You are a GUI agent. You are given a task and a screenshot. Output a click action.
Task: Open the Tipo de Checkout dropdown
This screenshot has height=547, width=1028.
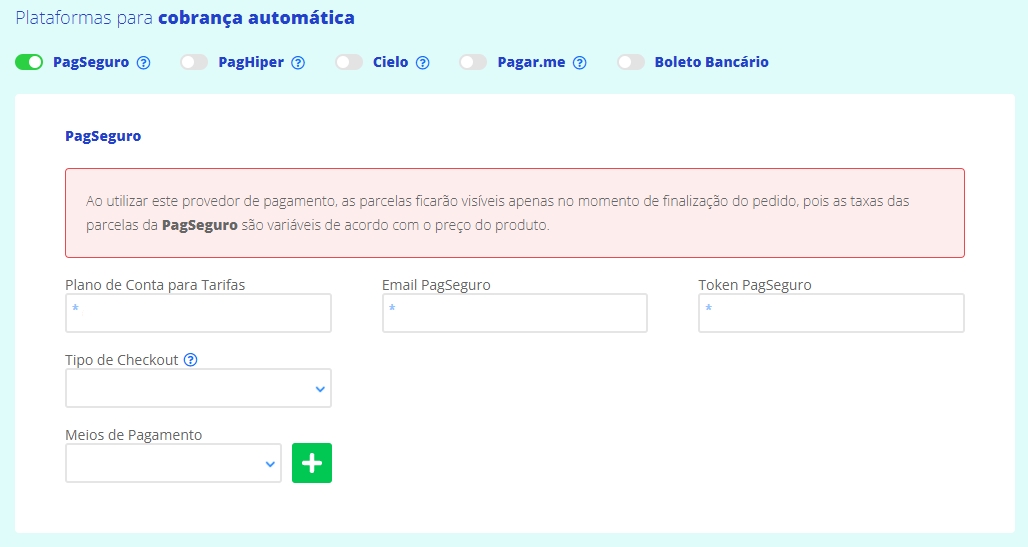(198, 388)
